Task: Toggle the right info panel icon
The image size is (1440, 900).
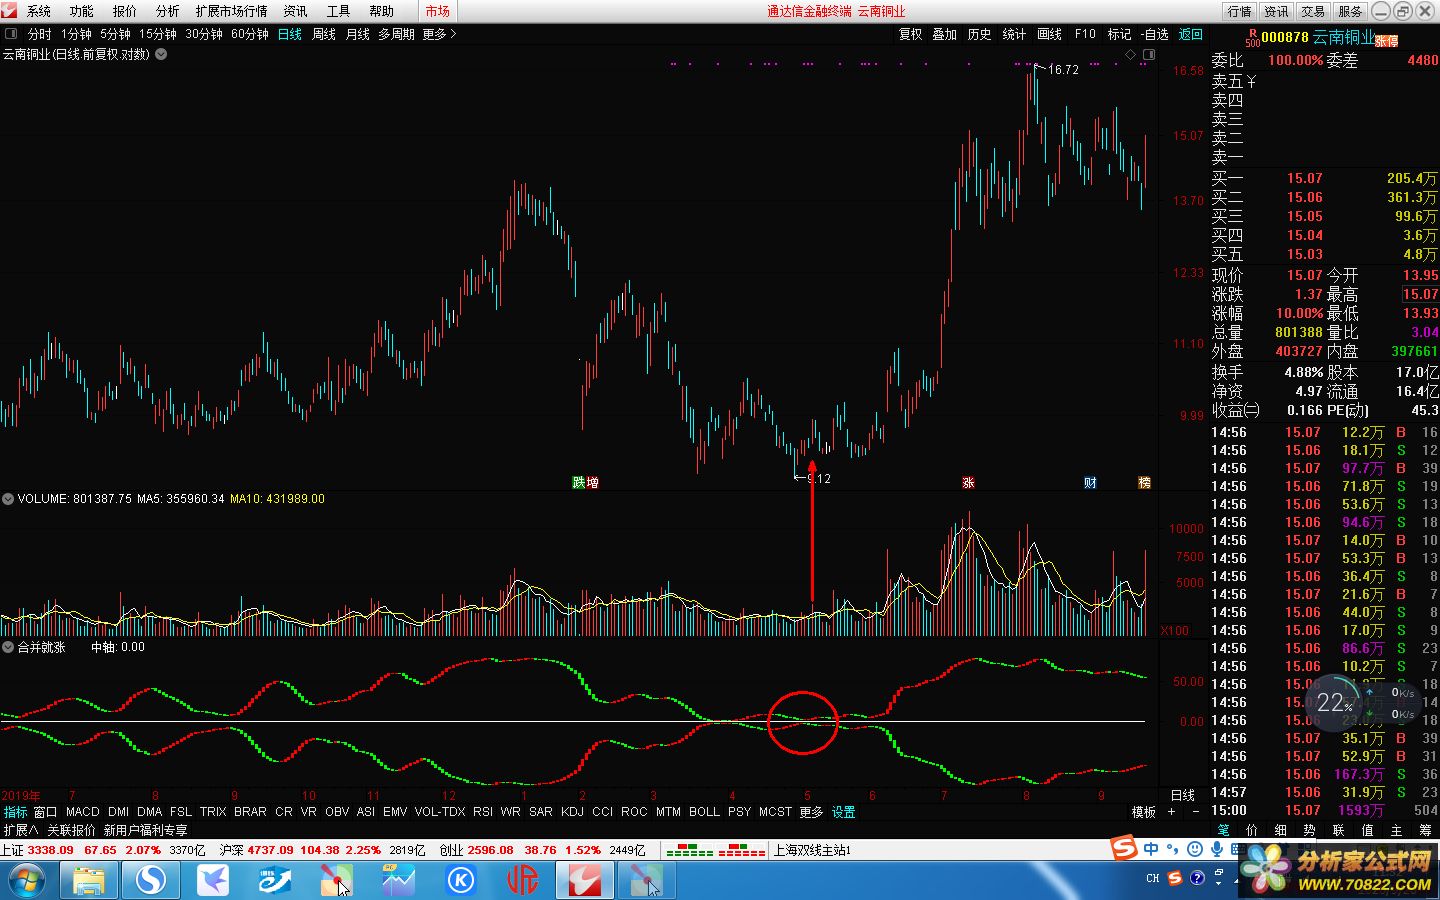Action: tap(1148, 54)
